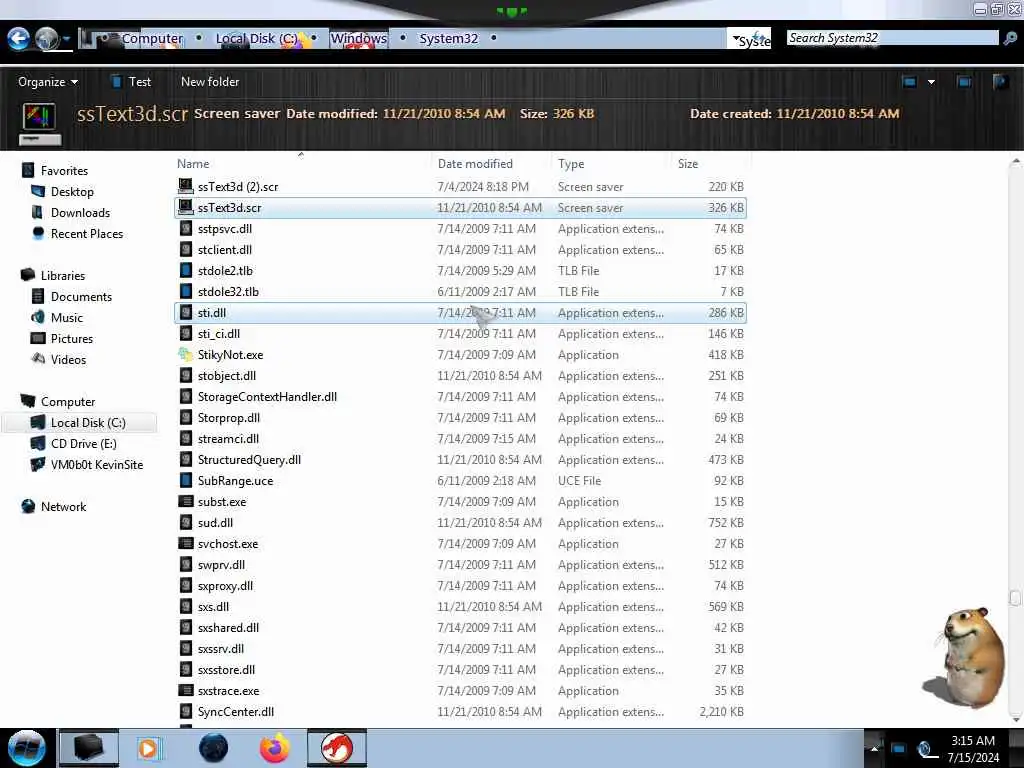Select the stobject.dll file name
Image resolution: width=1024 pixels, height=768 pixels.
pos(227,376)
